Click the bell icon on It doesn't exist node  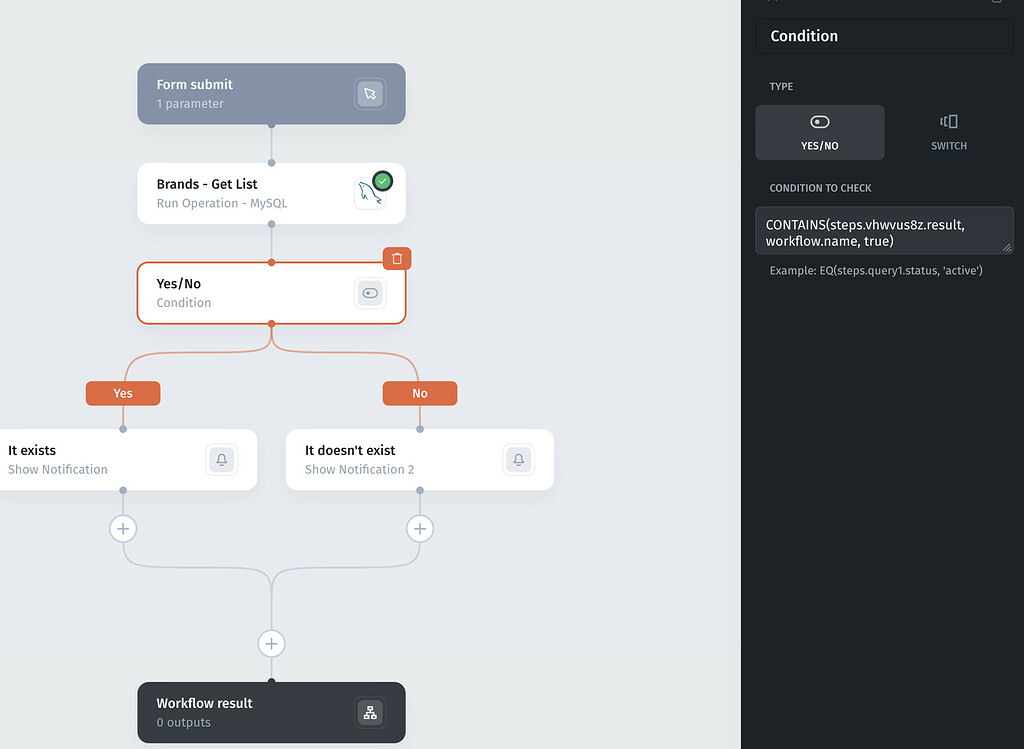point(518,460)
